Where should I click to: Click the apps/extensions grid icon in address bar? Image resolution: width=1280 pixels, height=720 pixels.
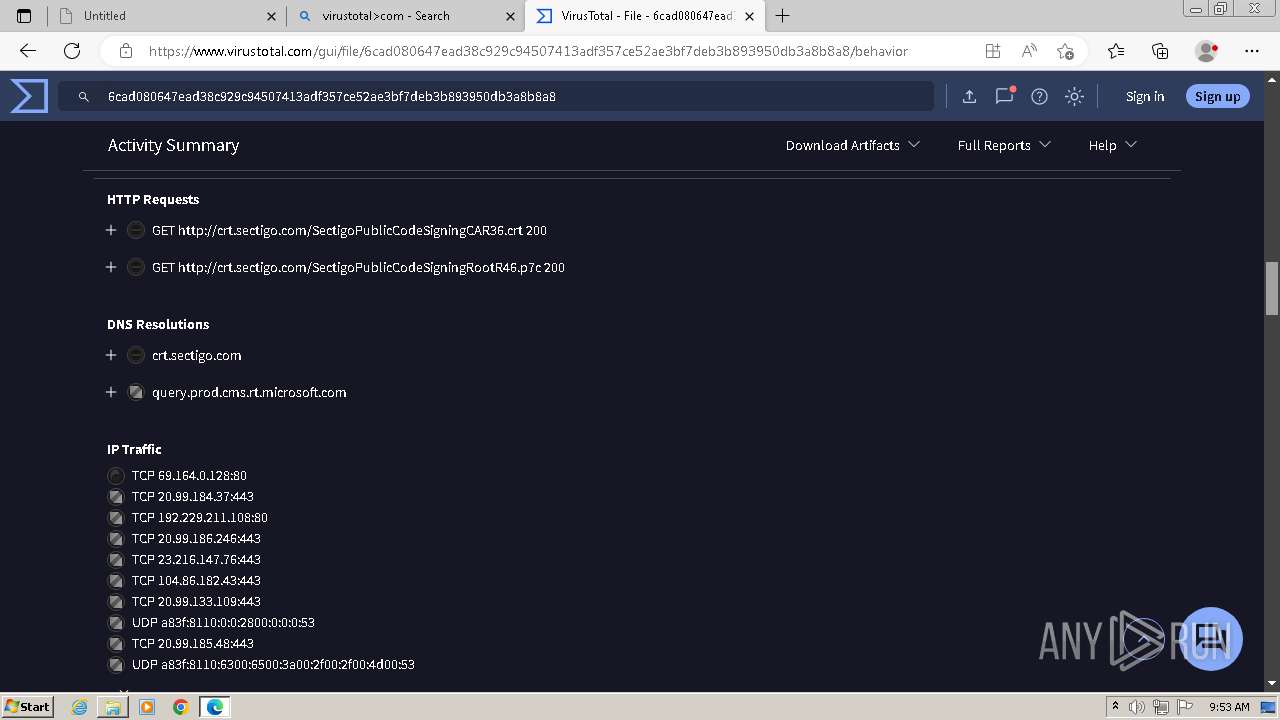click(x=992, y=51)
